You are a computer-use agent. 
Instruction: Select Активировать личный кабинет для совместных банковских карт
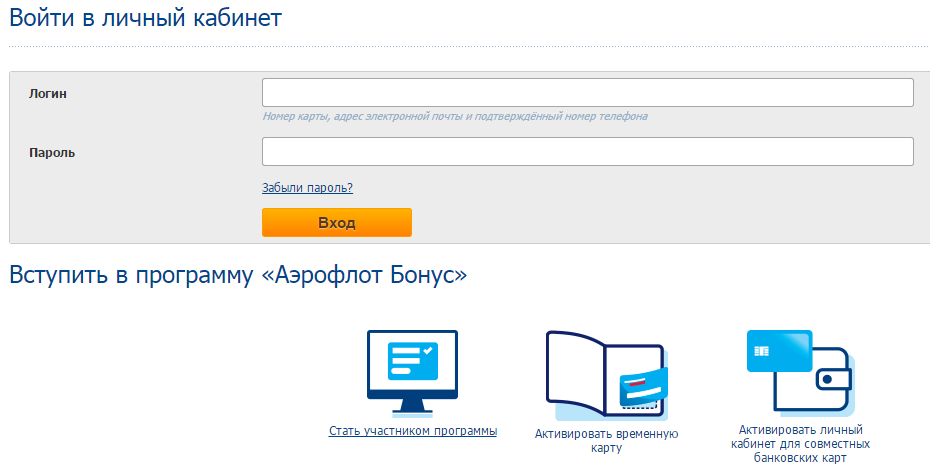point(800,444)
